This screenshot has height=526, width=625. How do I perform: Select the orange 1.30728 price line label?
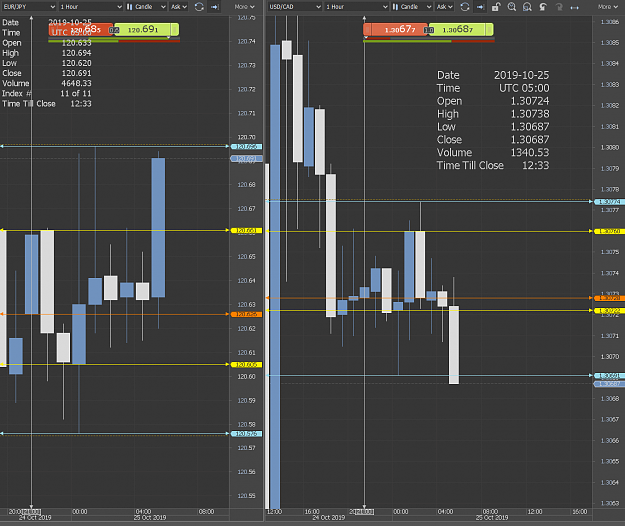point(609,298)
